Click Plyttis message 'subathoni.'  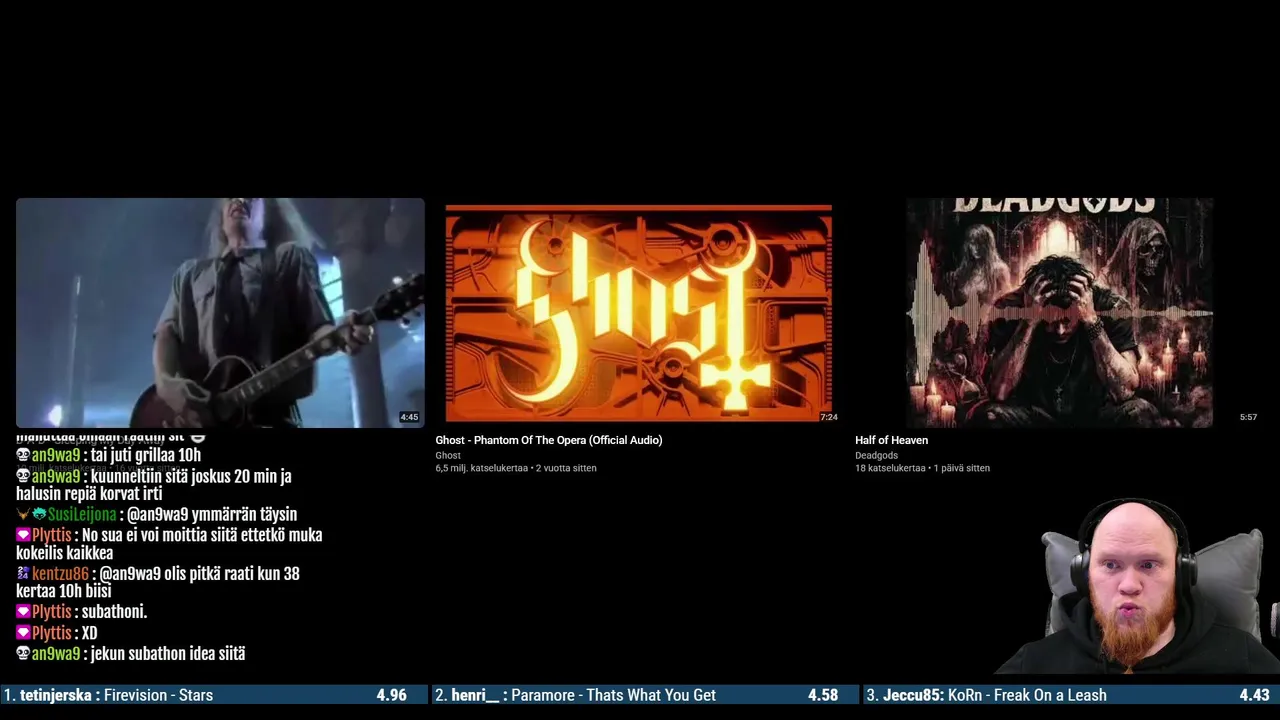tap(114, 612)
